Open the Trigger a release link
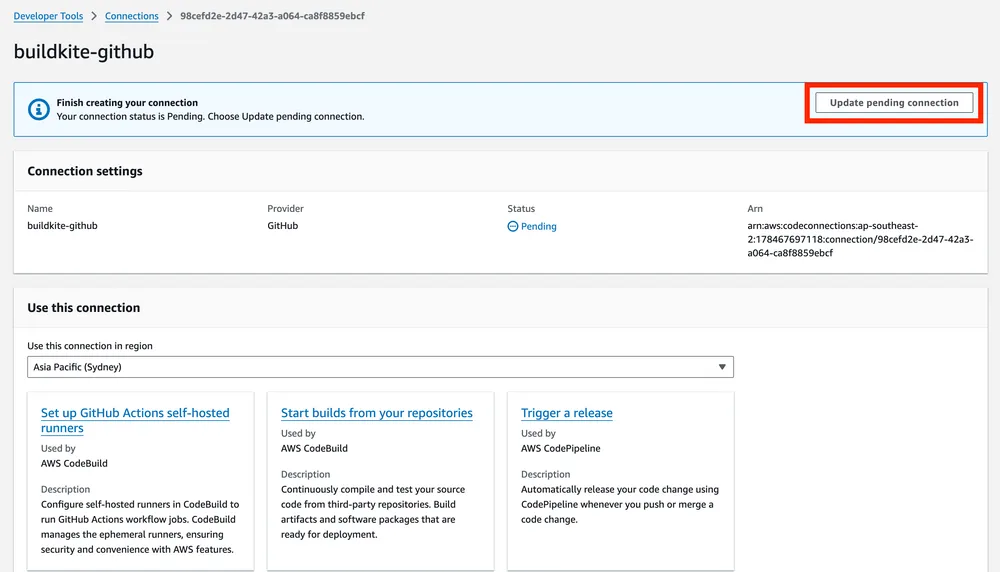The image size is (1000, 572). tap(566, 413)
